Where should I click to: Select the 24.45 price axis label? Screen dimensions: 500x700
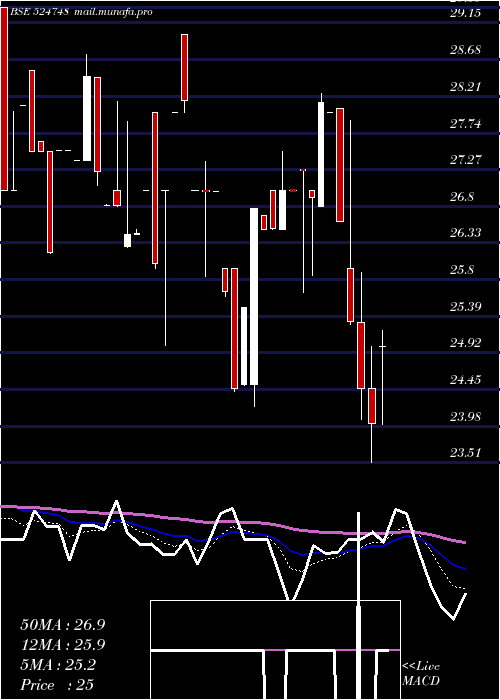tap(465, 380)
